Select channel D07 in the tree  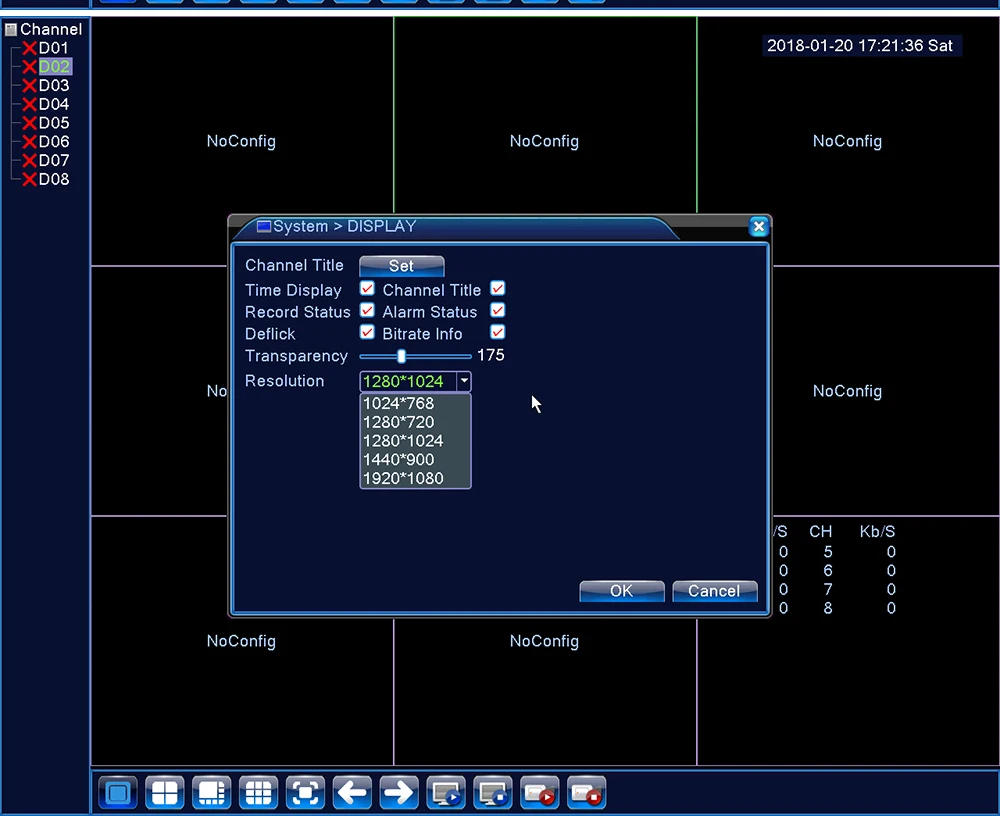coord(54,161)
